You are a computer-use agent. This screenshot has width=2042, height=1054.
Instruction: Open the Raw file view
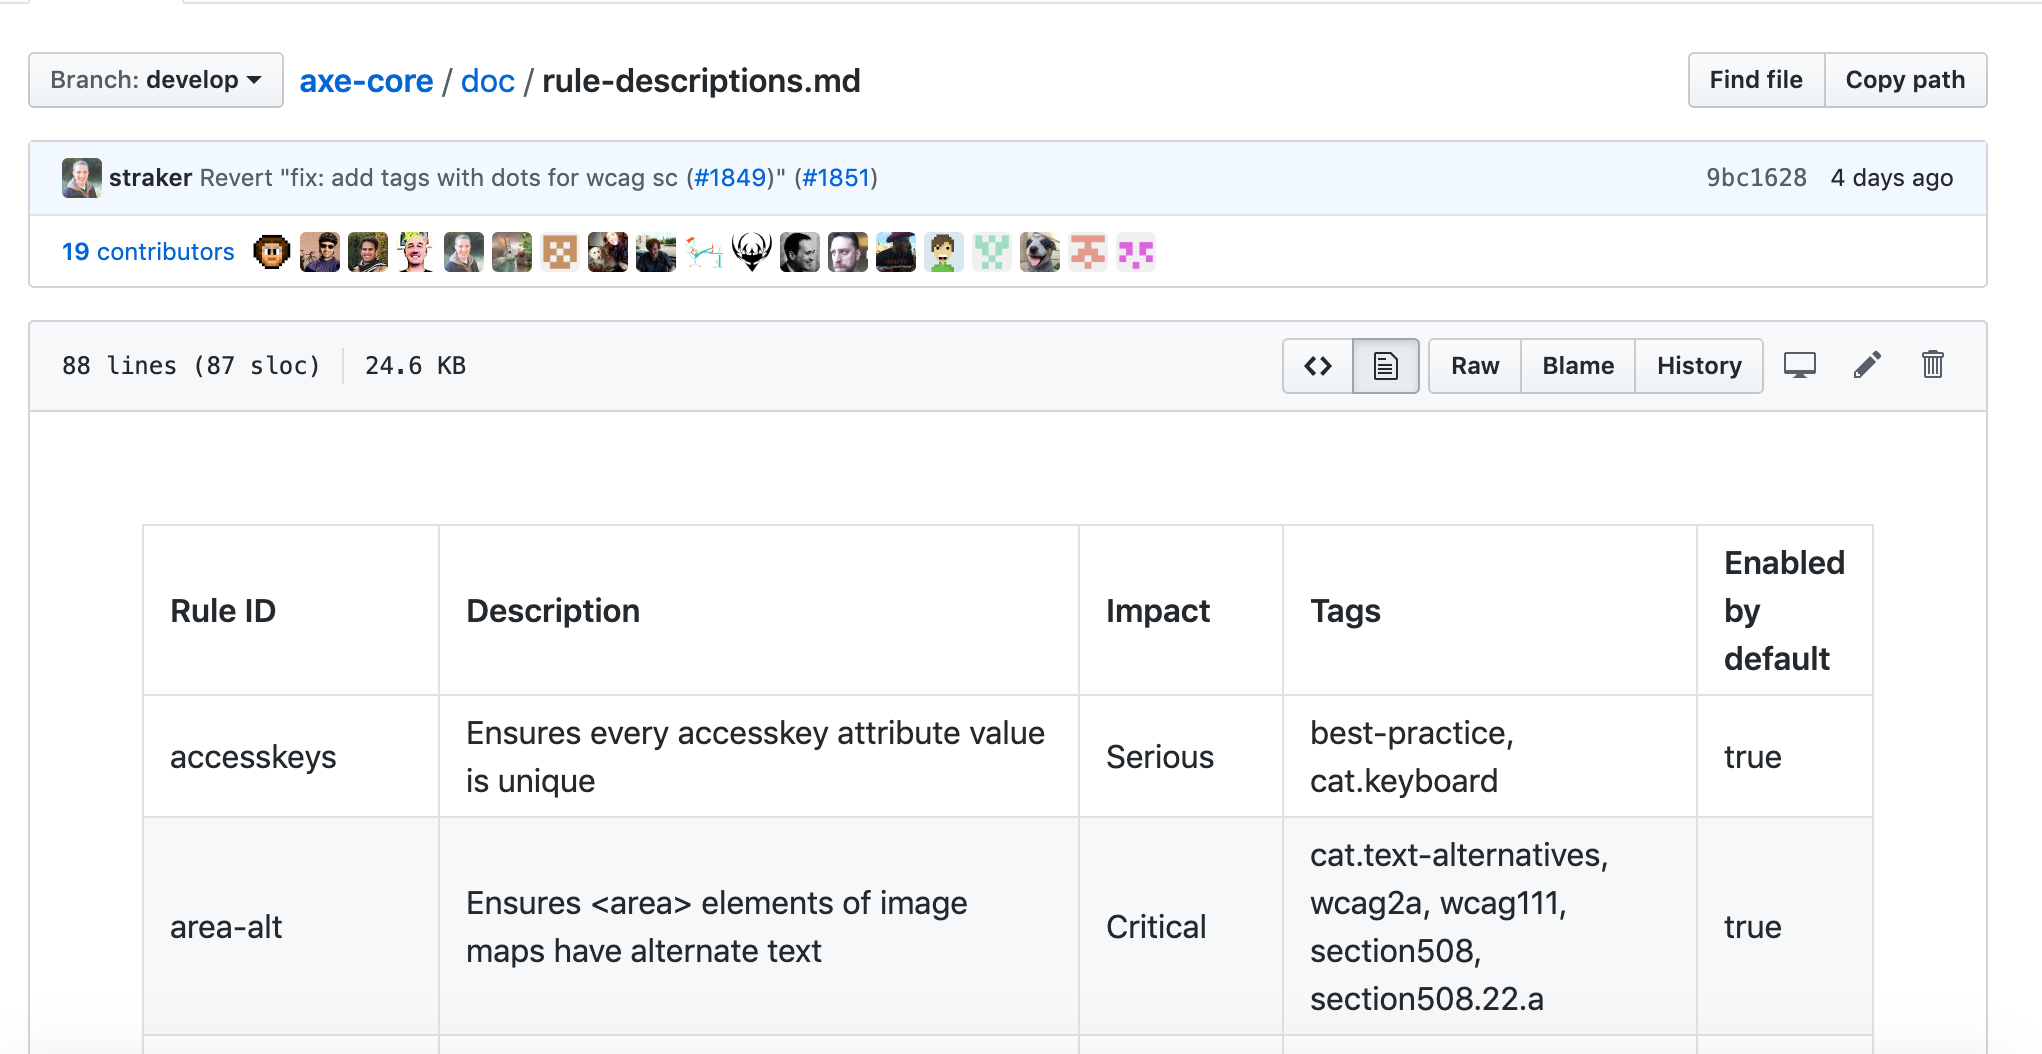point(1474,365)
